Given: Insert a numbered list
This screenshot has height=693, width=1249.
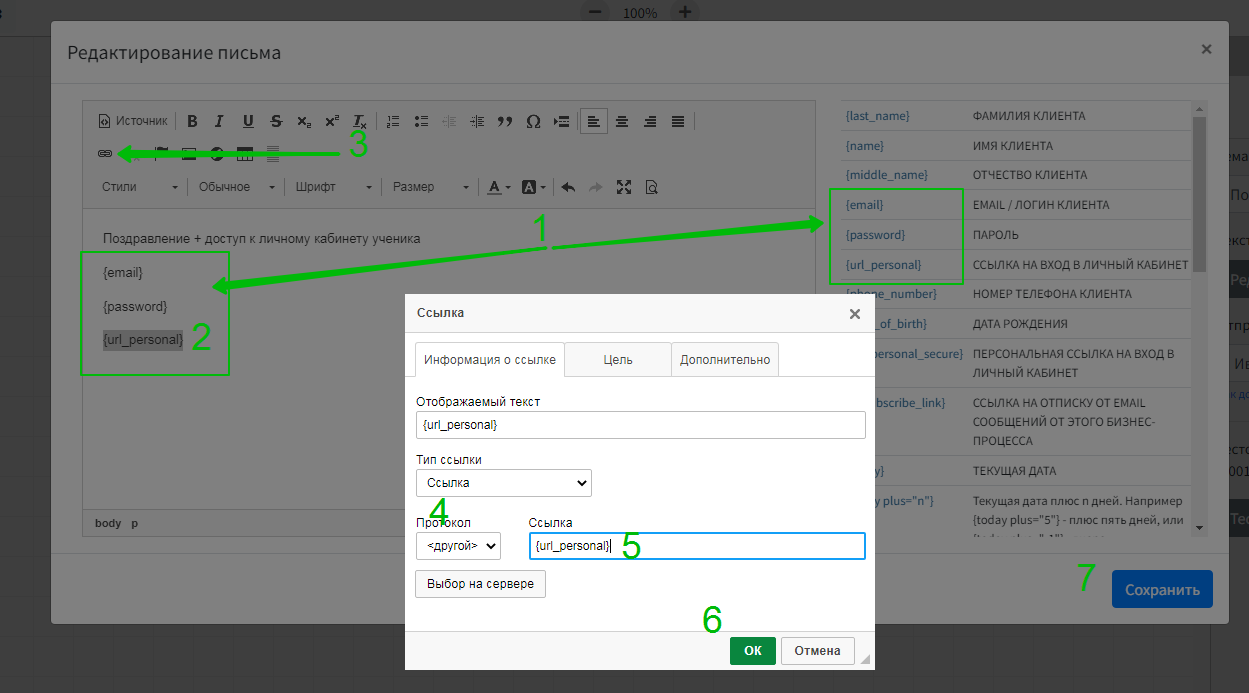Looking at the screenshot, I should (x=393, y=121).
